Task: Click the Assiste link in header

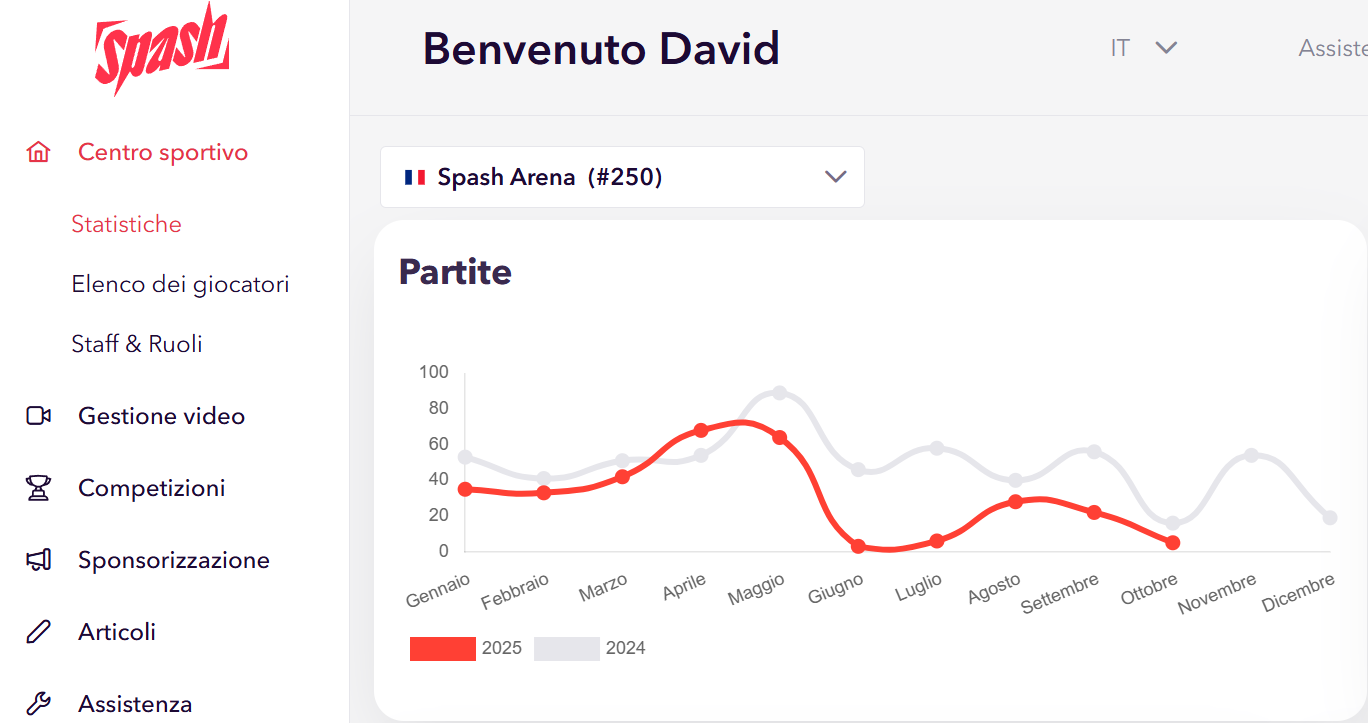Action: 1332,48
